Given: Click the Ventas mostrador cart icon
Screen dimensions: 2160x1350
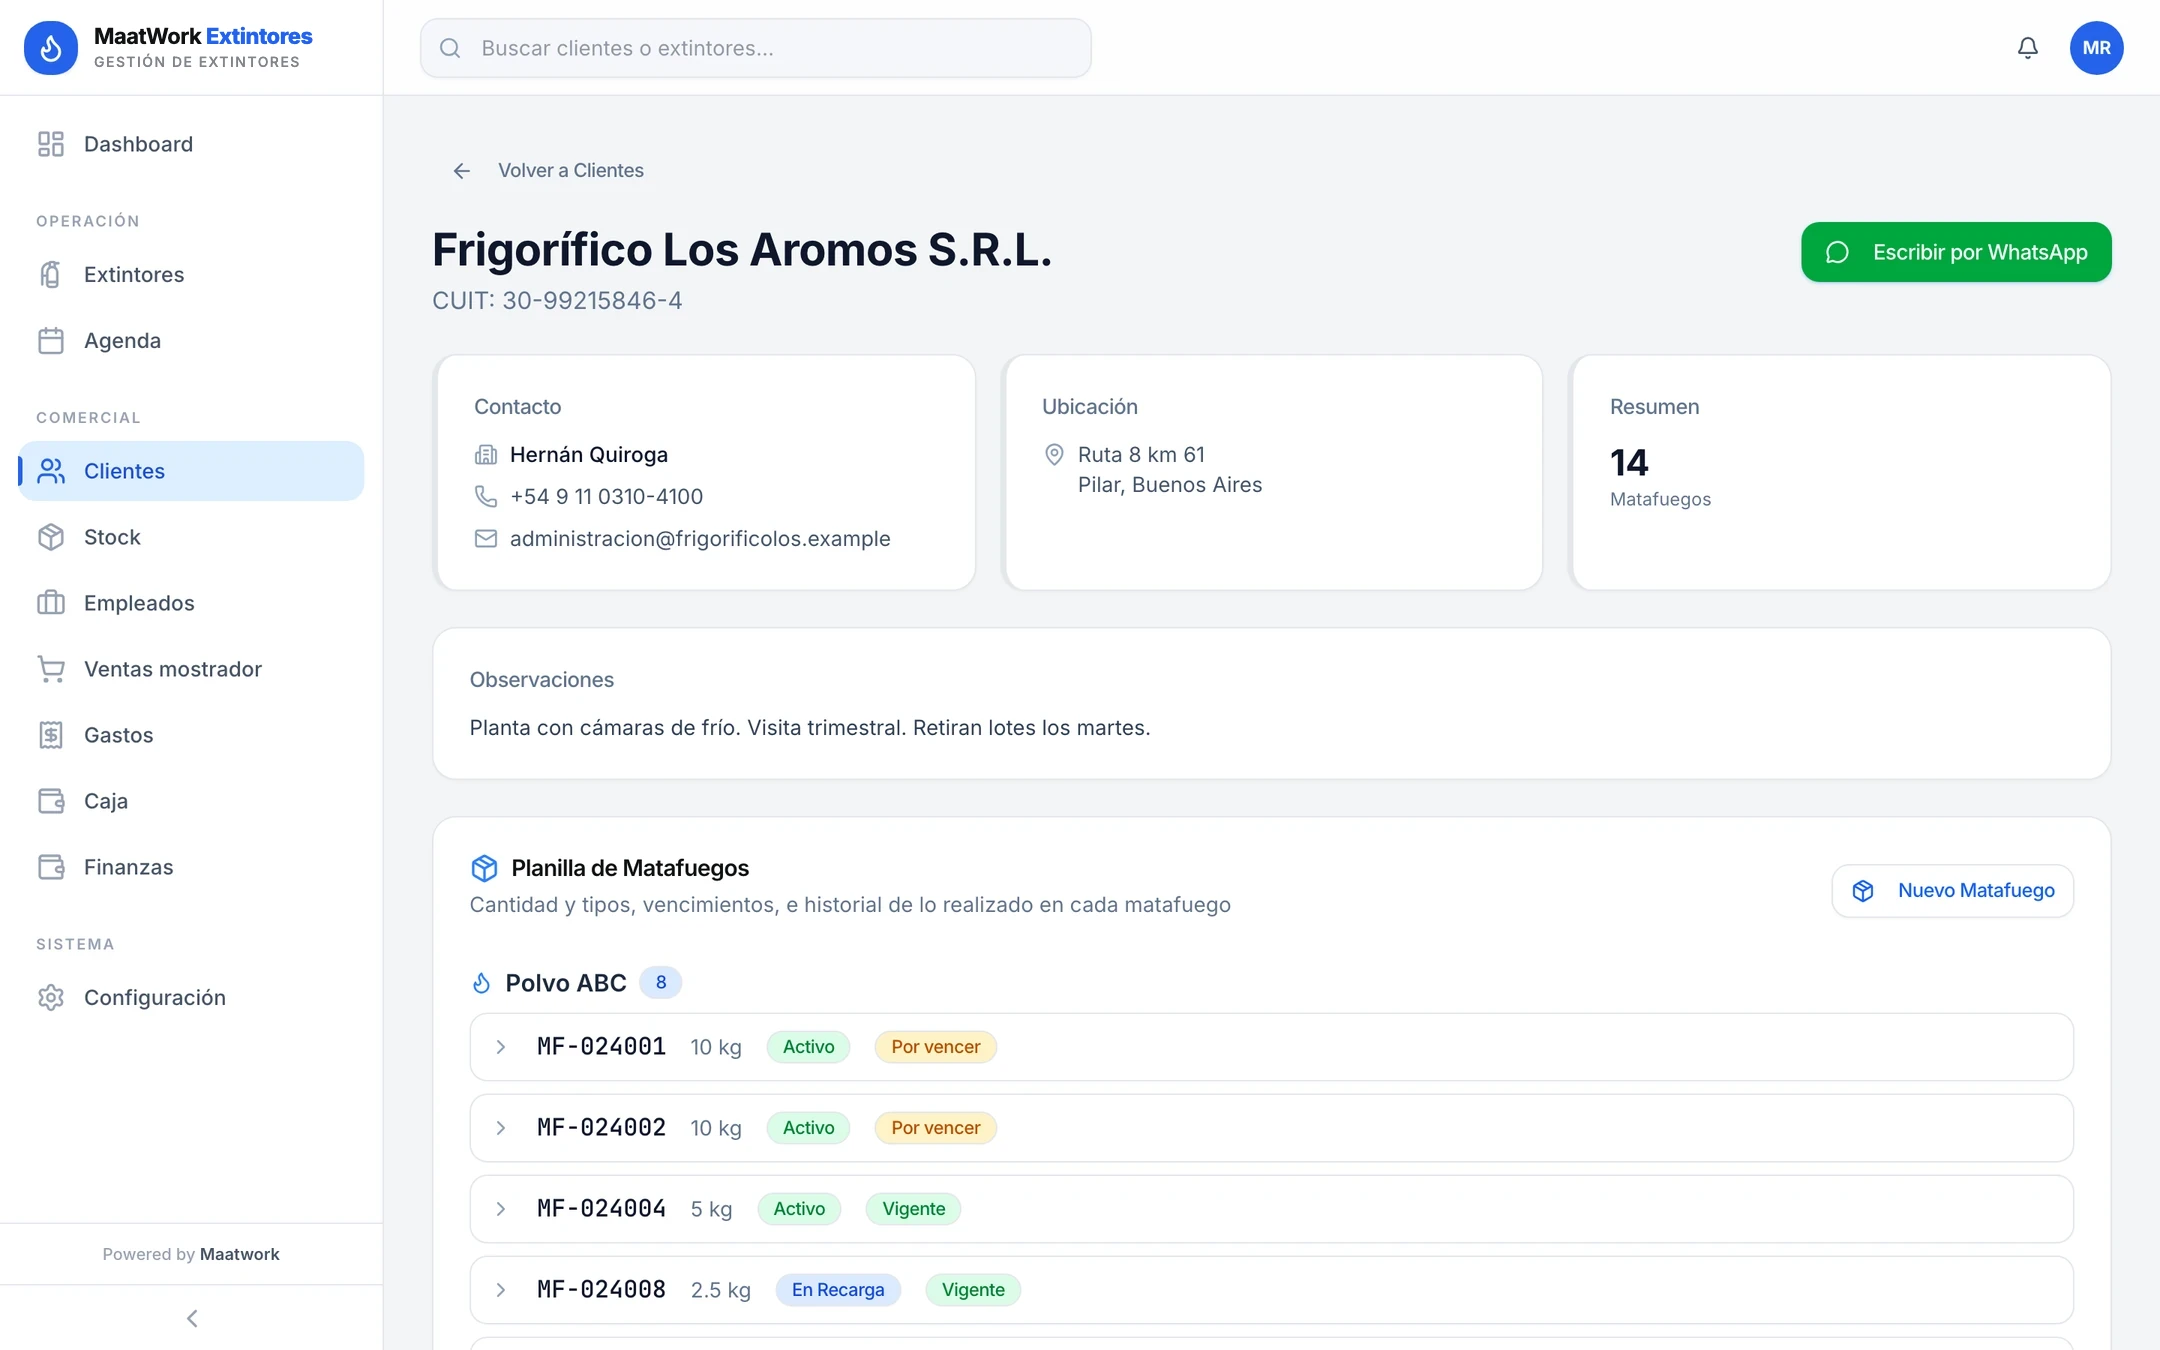Looking at the screenshot, I should pyautogui.click(x=51, y=669).
